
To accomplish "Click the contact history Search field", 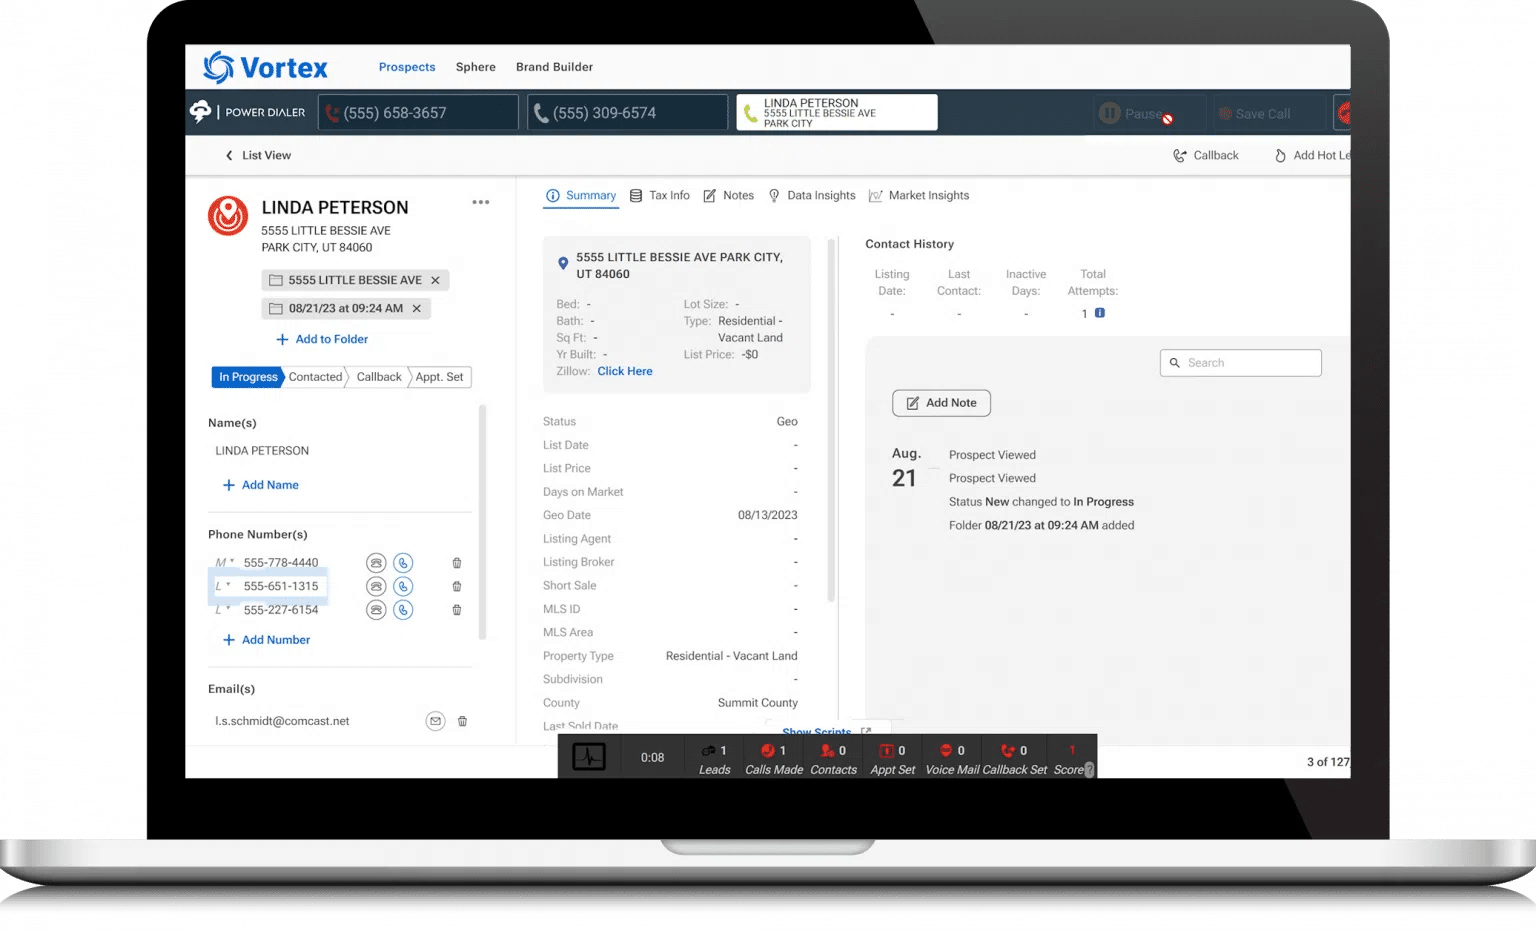I will click(x=1241, y=363).
